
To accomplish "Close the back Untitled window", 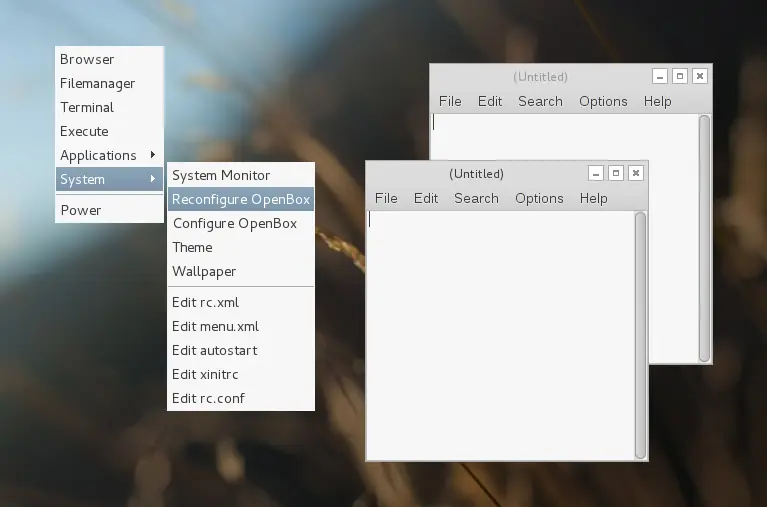I will tap(700, 76).
